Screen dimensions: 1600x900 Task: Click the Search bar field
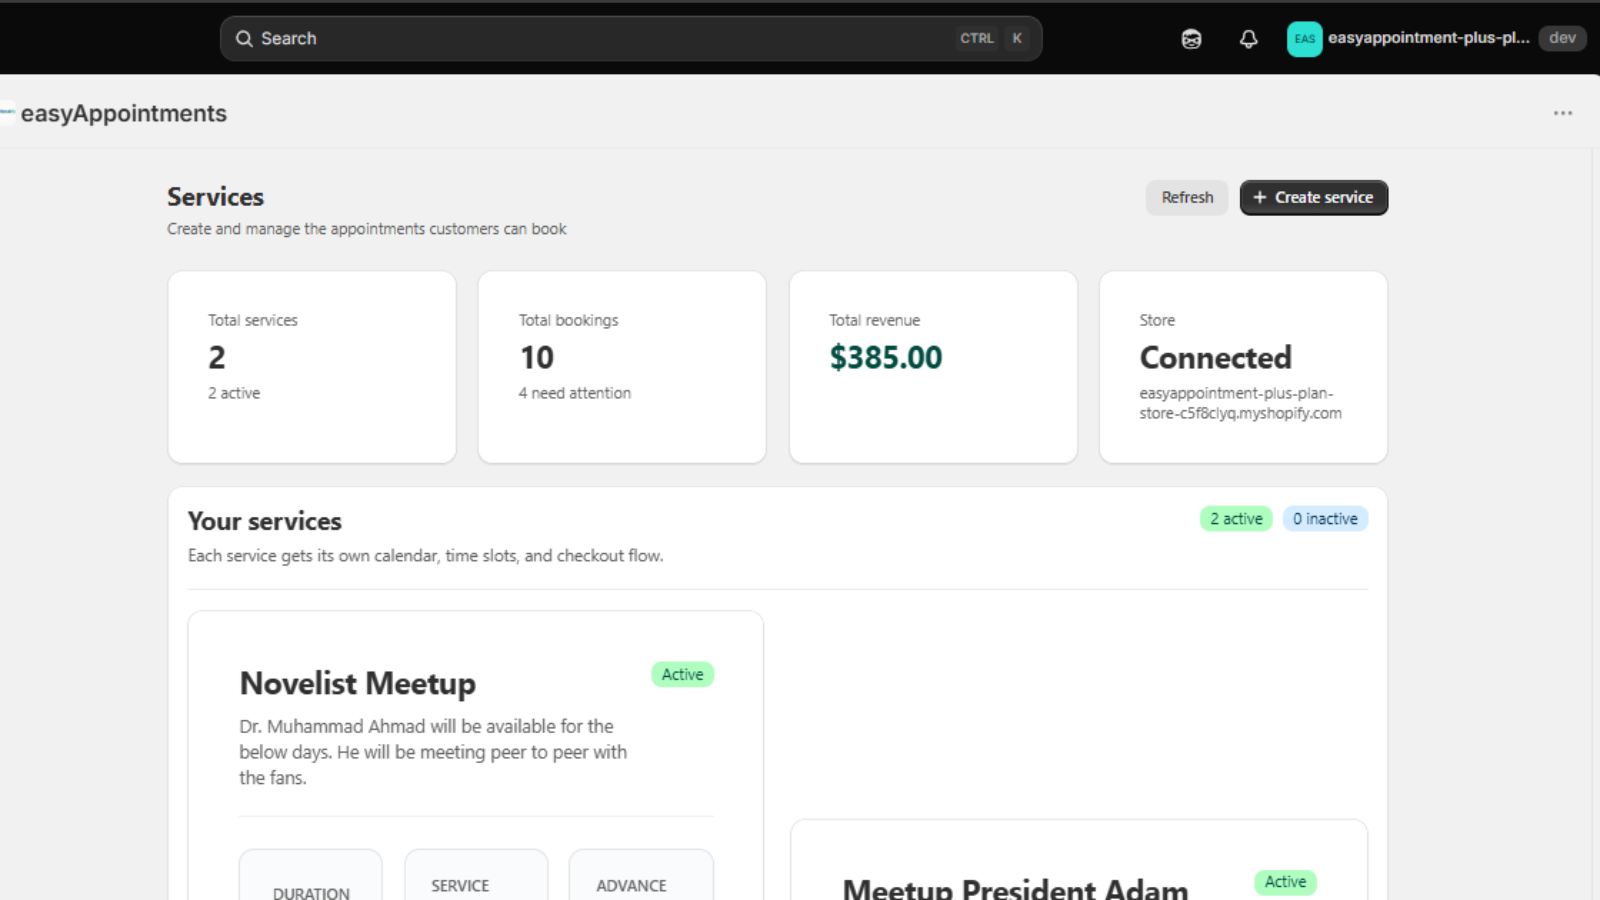coord(631,39)
